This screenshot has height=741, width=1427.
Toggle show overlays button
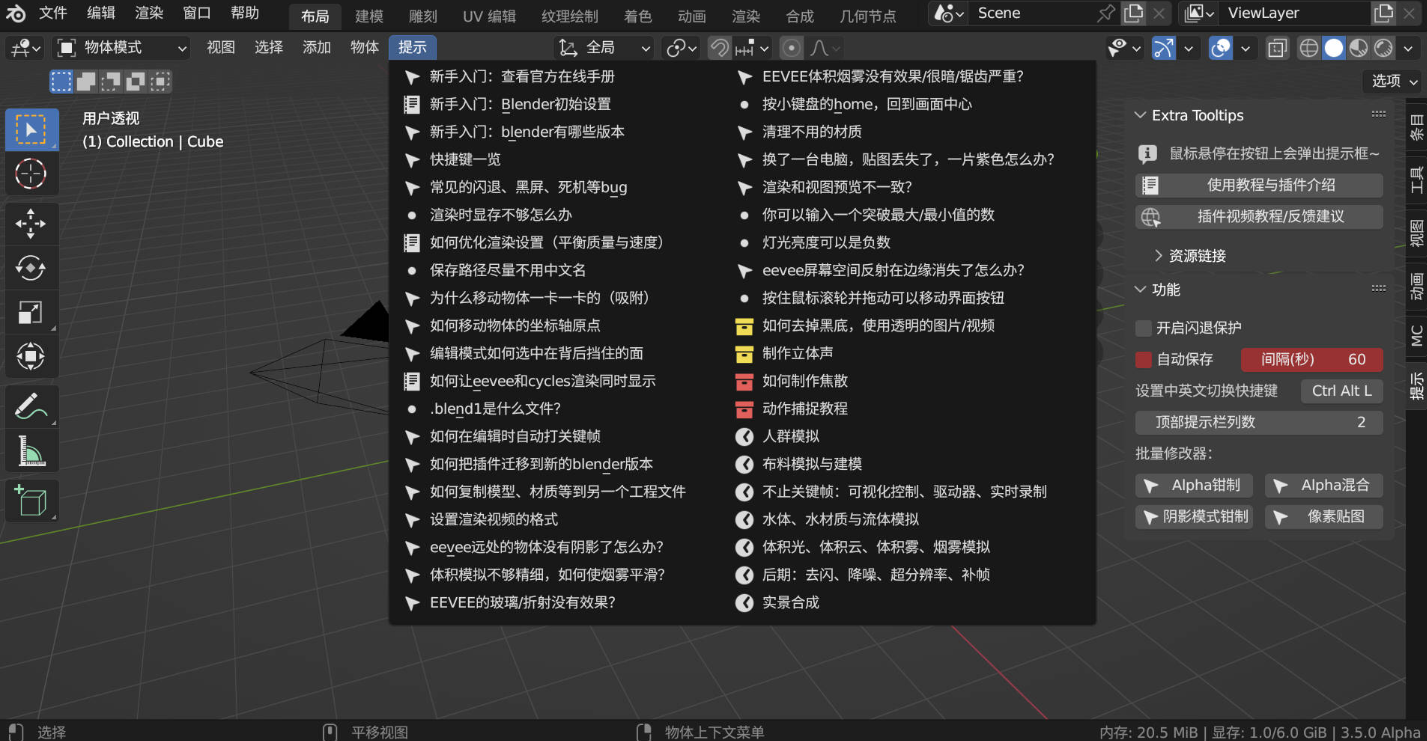point(1221,48)
